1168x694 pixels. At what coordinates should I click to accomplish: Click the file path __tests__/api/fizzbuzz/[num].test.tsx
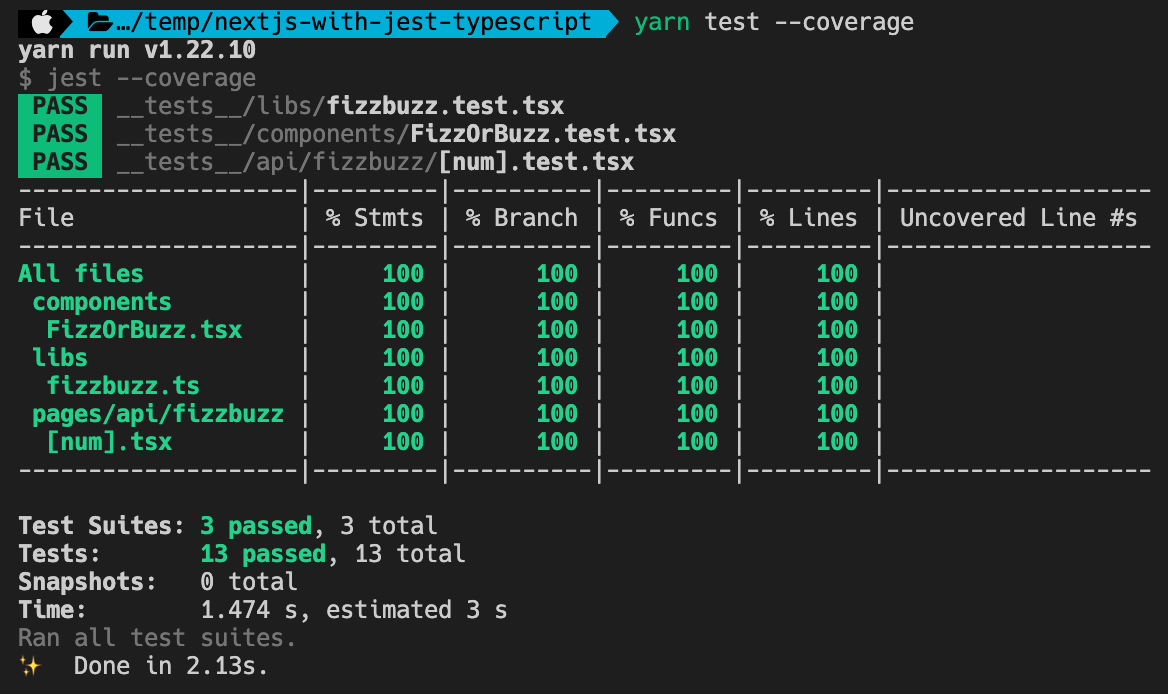(375, 162)
